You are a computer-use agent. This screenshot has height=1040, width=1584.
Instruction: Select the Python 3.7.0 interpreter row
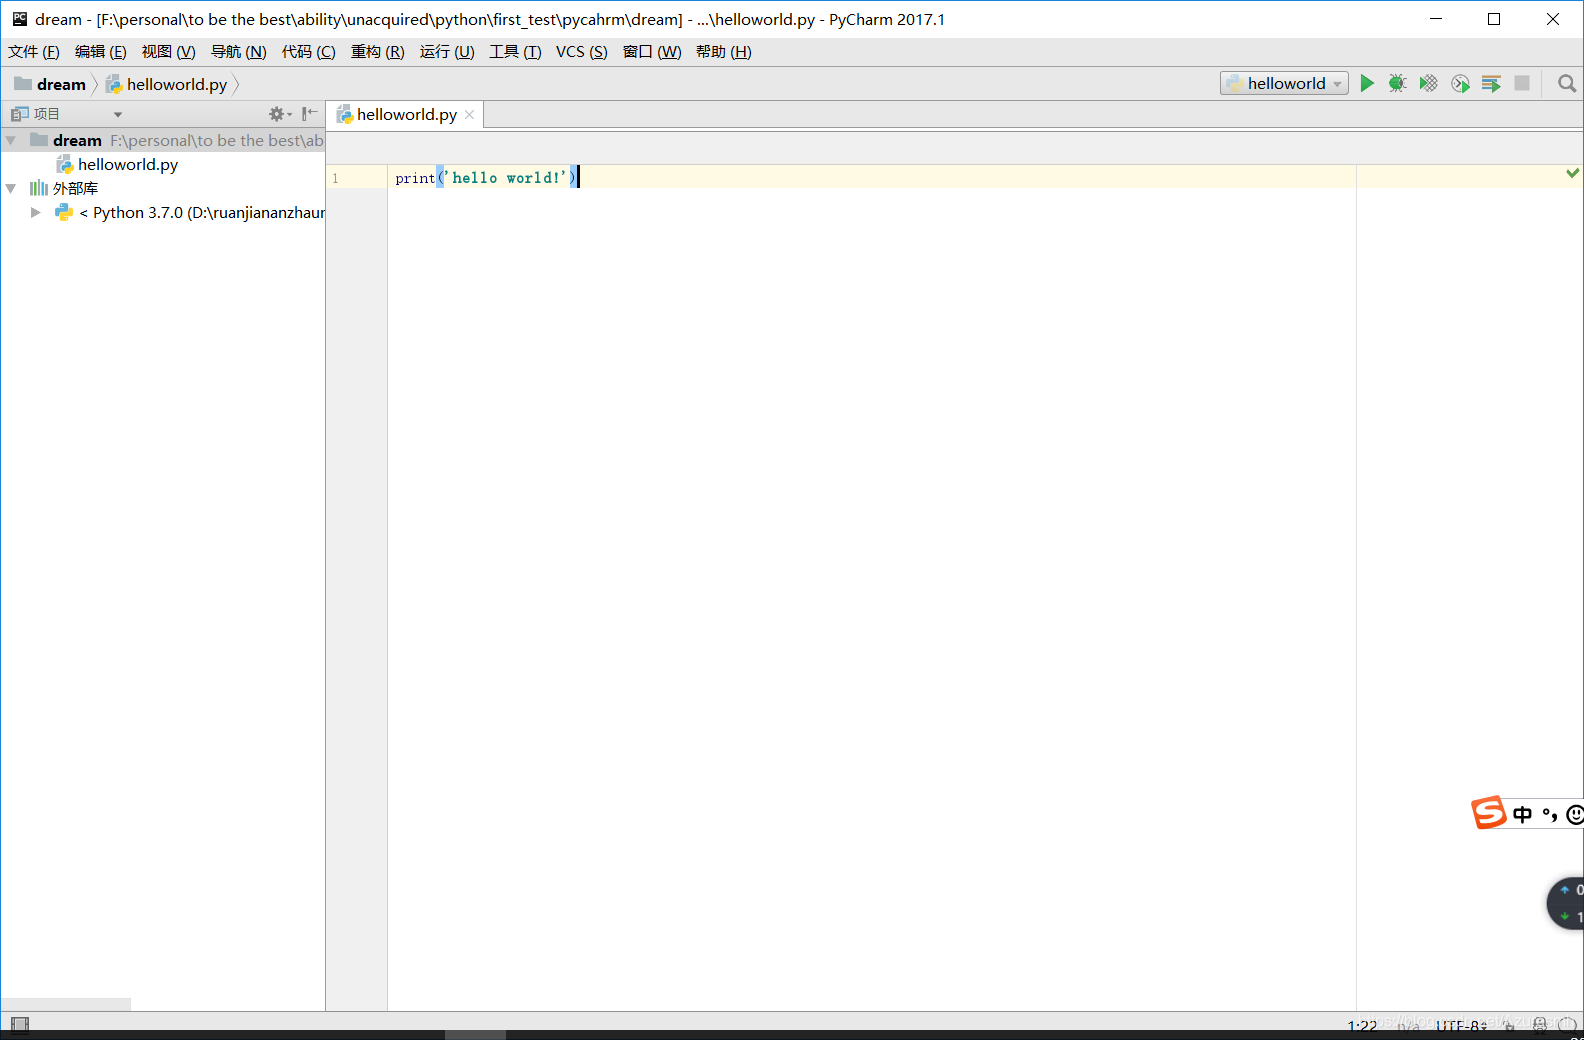163,213
